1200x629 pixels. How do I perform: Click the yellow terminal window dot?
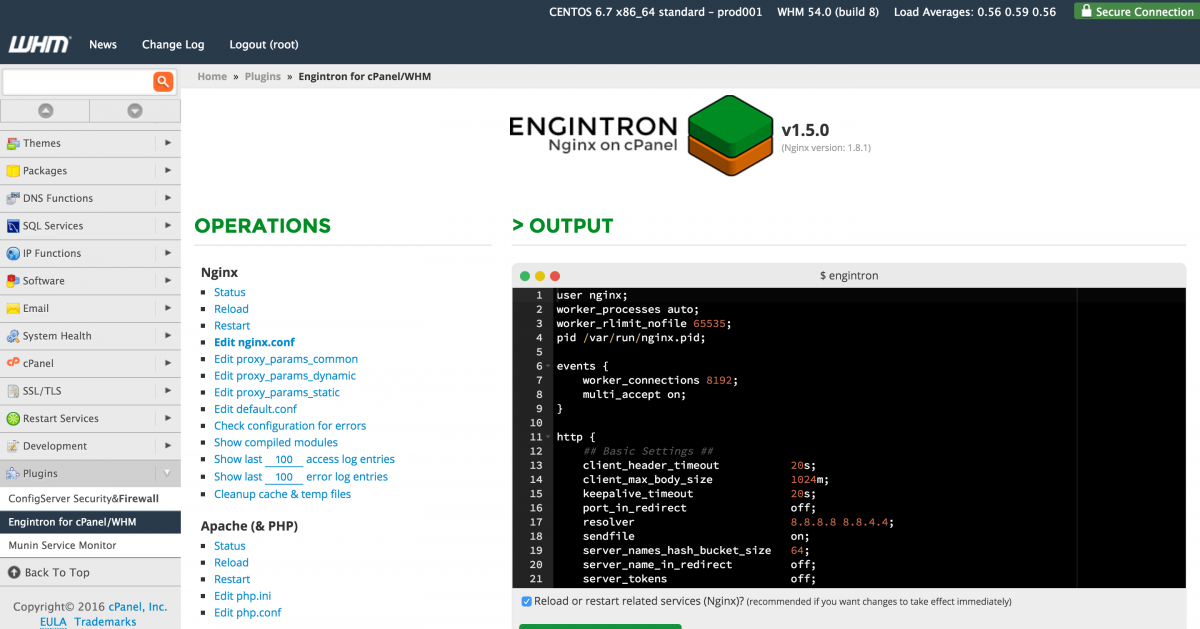click(x=540, y=275)
